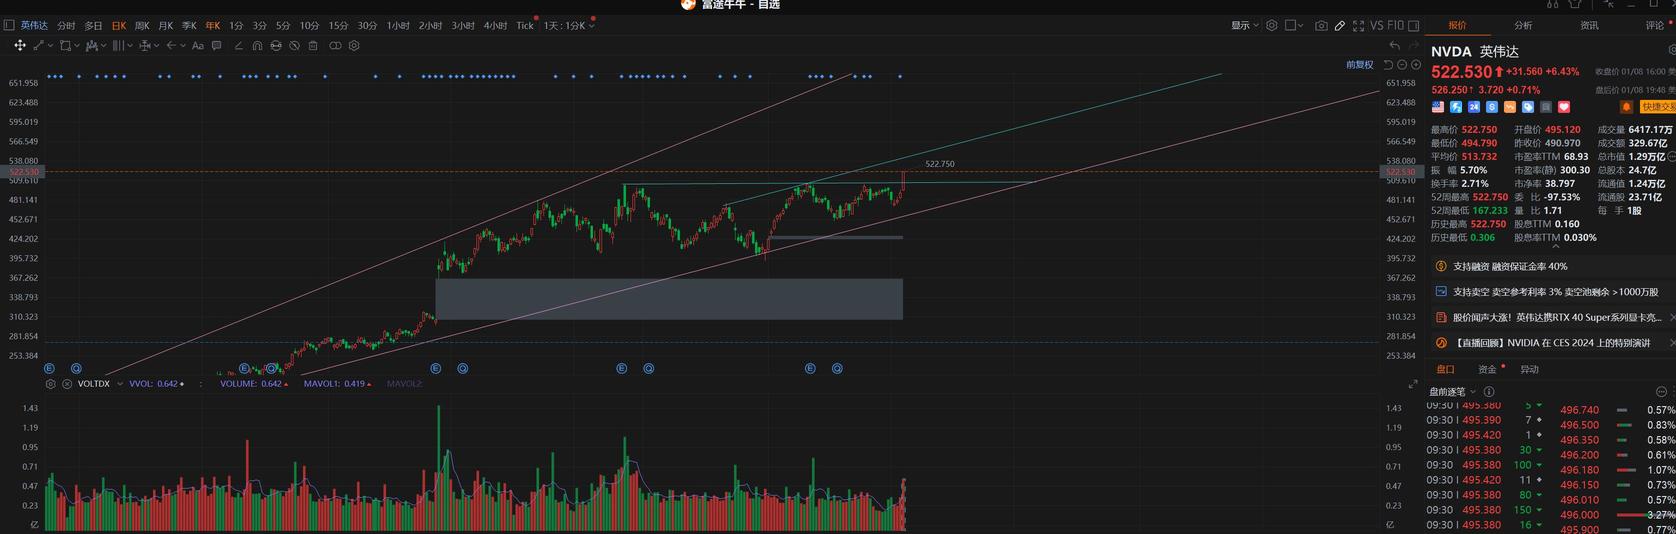Viewport: 1676px width, 534px height.
Task: Open the RTX 40 Super news headline
Action: coord(1555,317)
